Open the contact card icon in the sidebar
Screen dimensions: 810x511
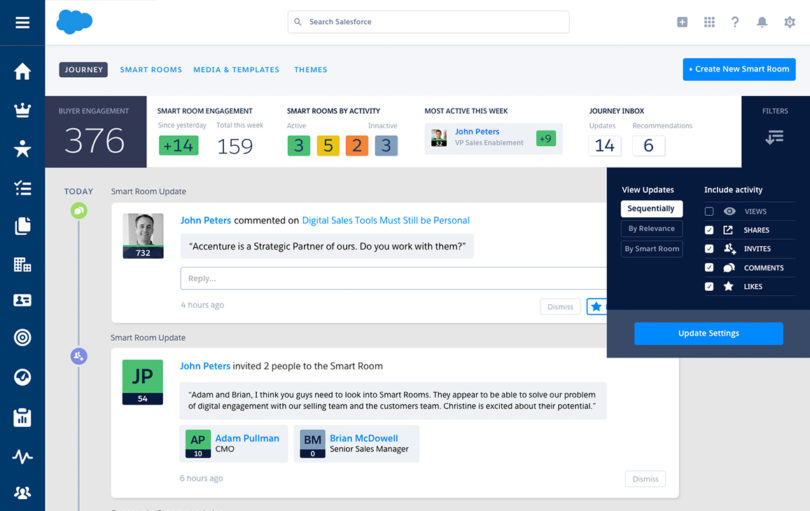(22, 300)
